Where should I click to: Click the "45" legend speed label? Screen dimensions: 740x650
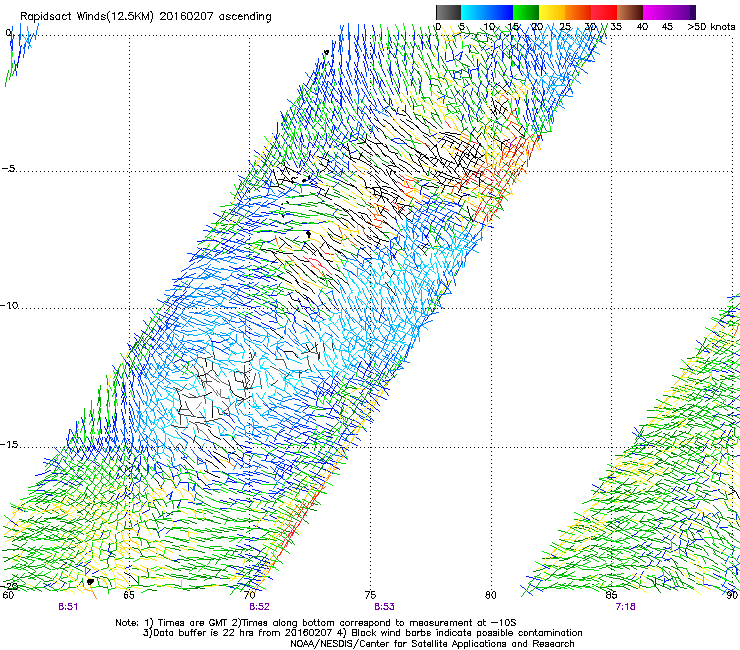667,27
